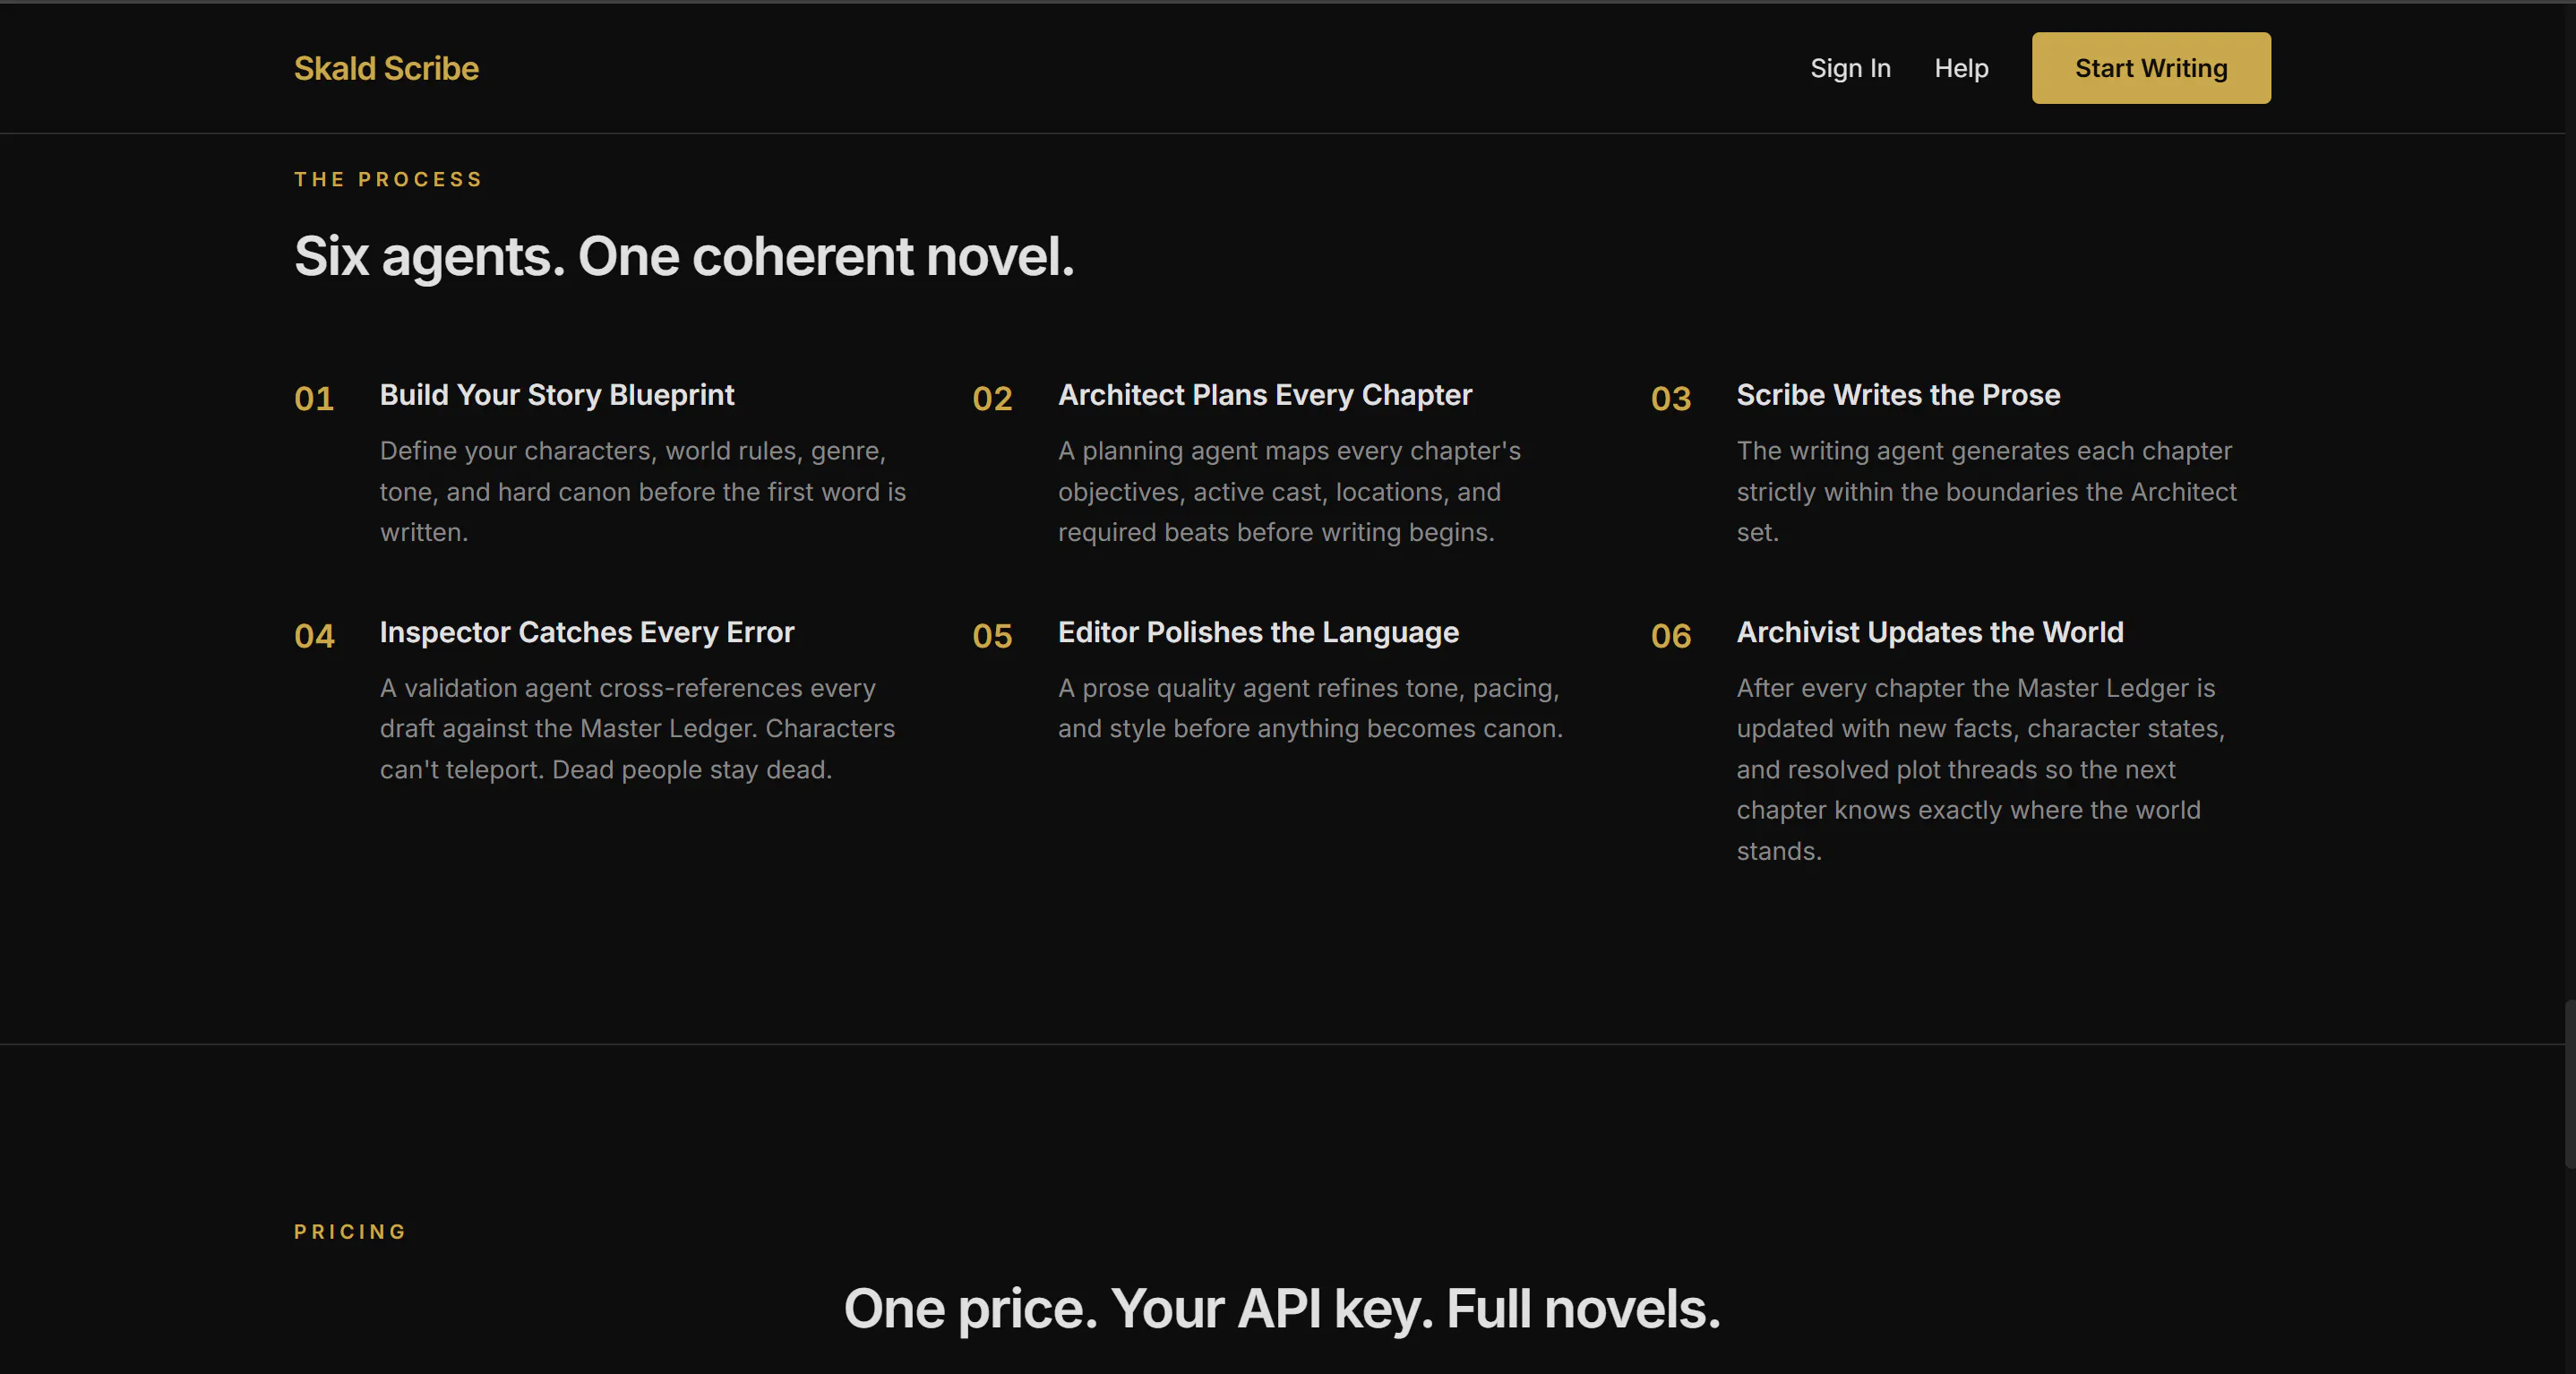Image resolution: width=2576 pixels, height=1374 pixels.
Task: Click the 'A validation agent cross-references' description
Action: [637, 728]
